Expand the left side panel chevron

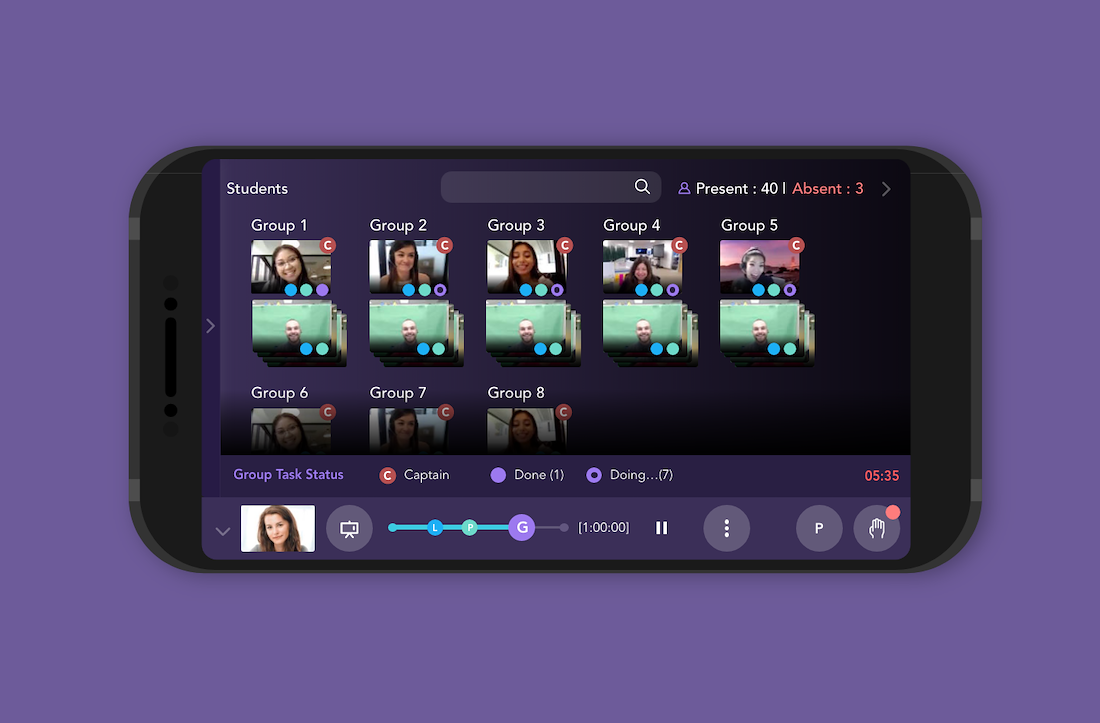(210, 325)
